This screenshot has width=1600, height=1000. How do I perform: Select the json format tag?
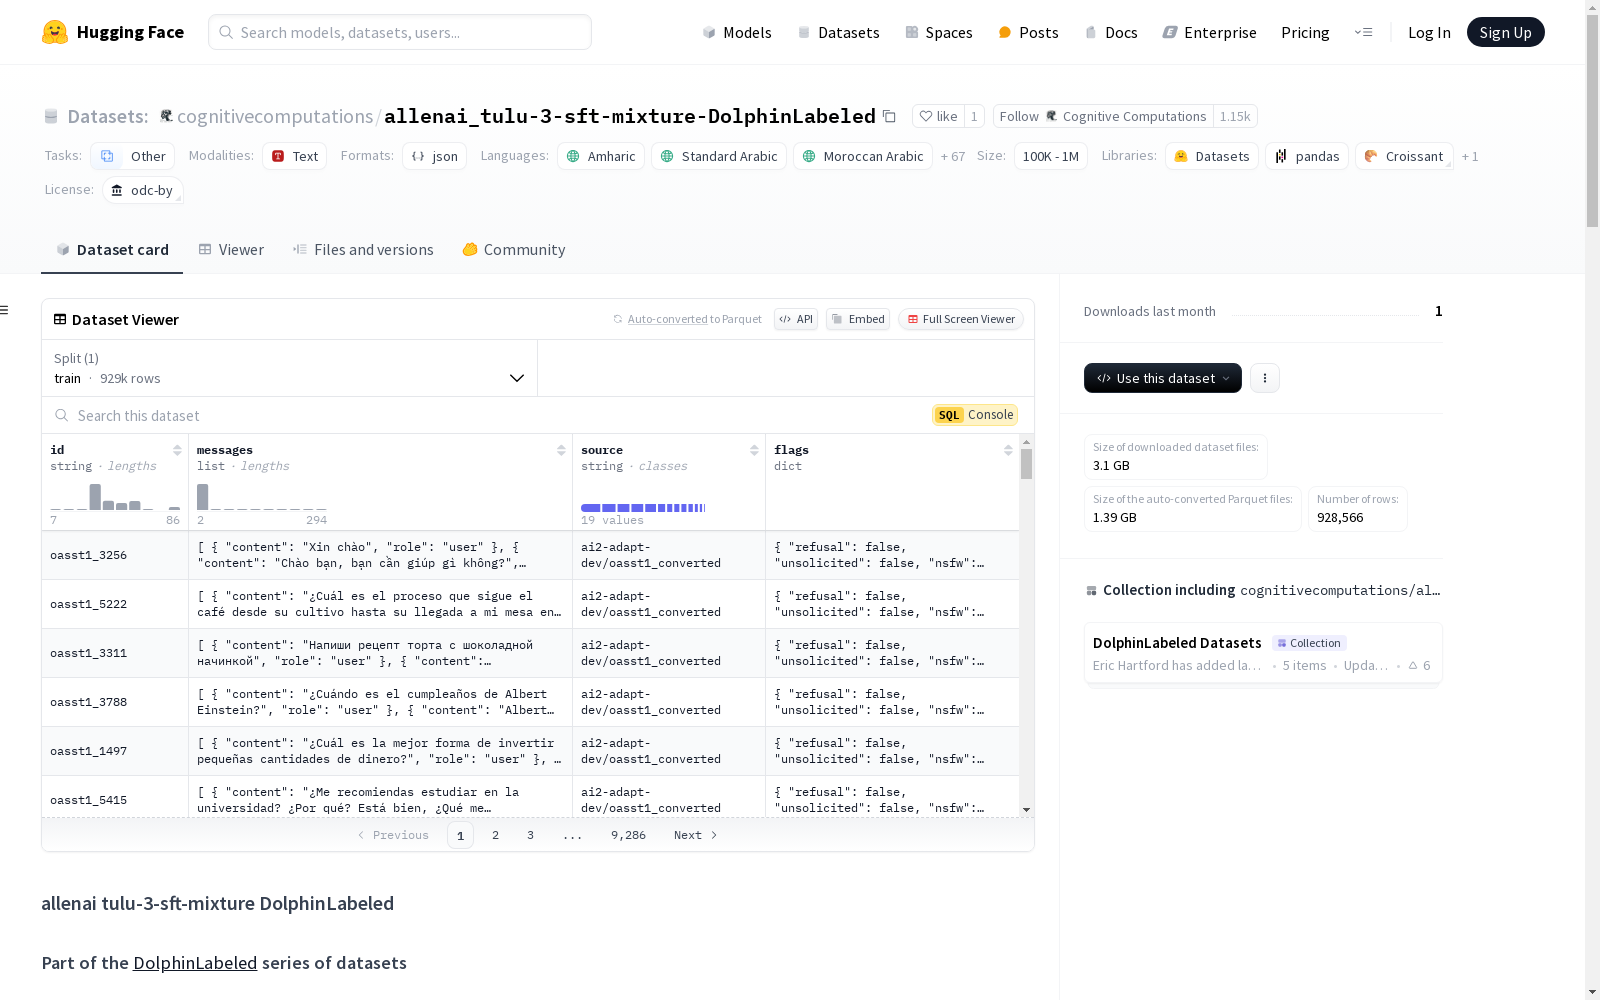coord(435,156)
